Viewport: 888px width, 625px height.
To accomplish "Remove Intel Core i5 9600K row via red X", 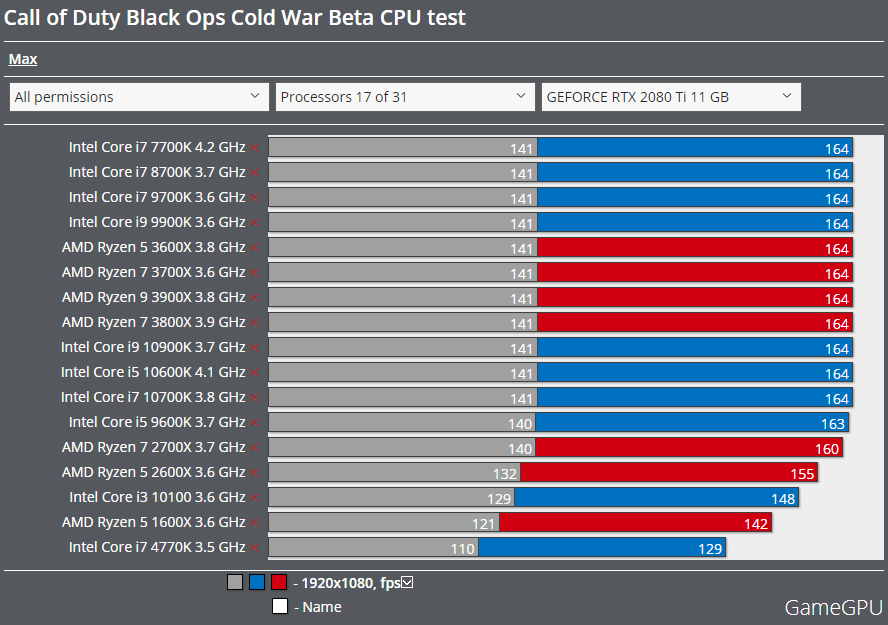I will [254, 423].
